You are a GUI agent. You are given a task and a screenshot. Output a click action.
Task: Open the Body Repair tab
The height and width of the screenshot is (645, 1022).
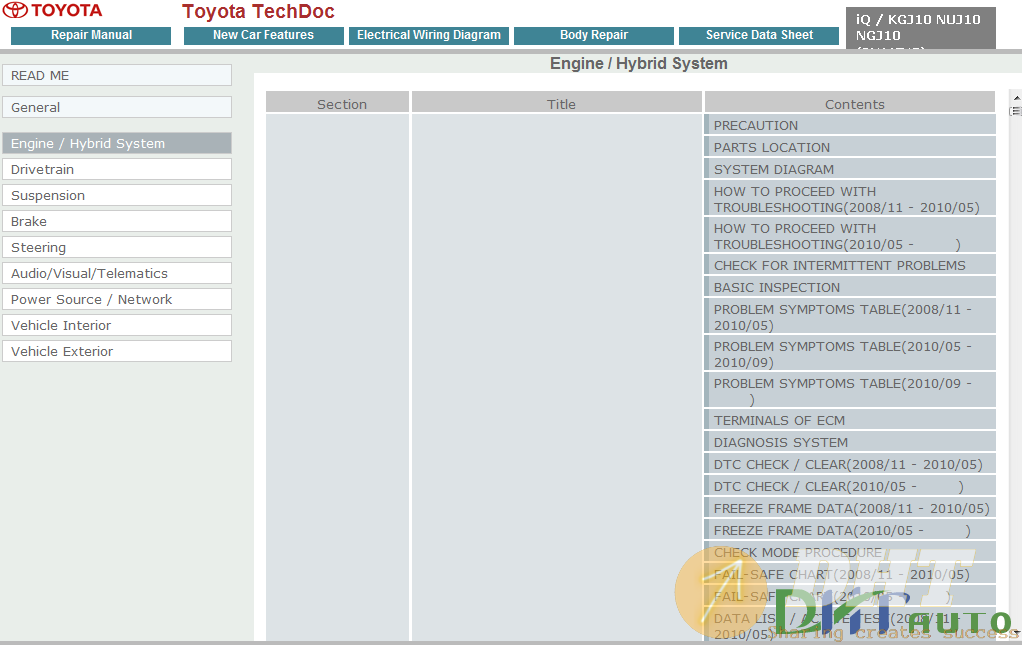point(594,35)
